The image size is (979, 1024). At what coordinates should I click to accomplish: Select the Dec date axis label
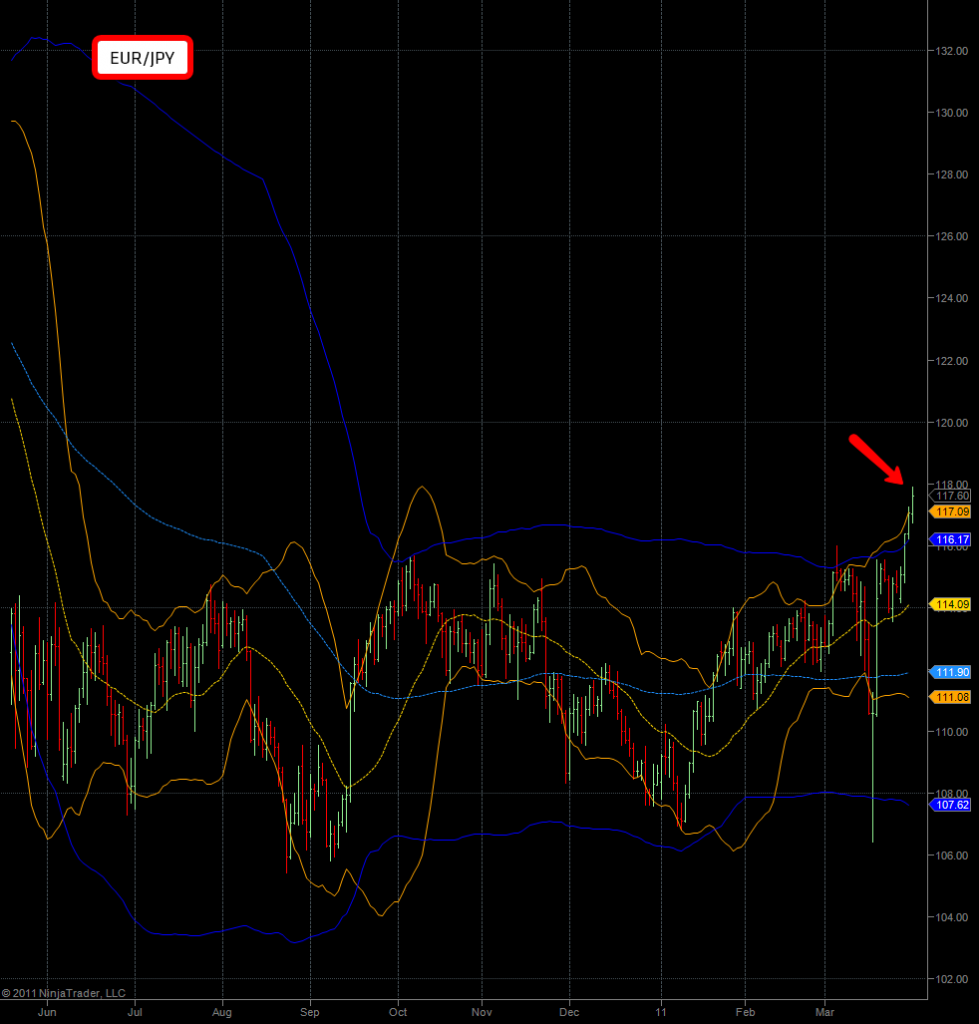coord(570,1011)
